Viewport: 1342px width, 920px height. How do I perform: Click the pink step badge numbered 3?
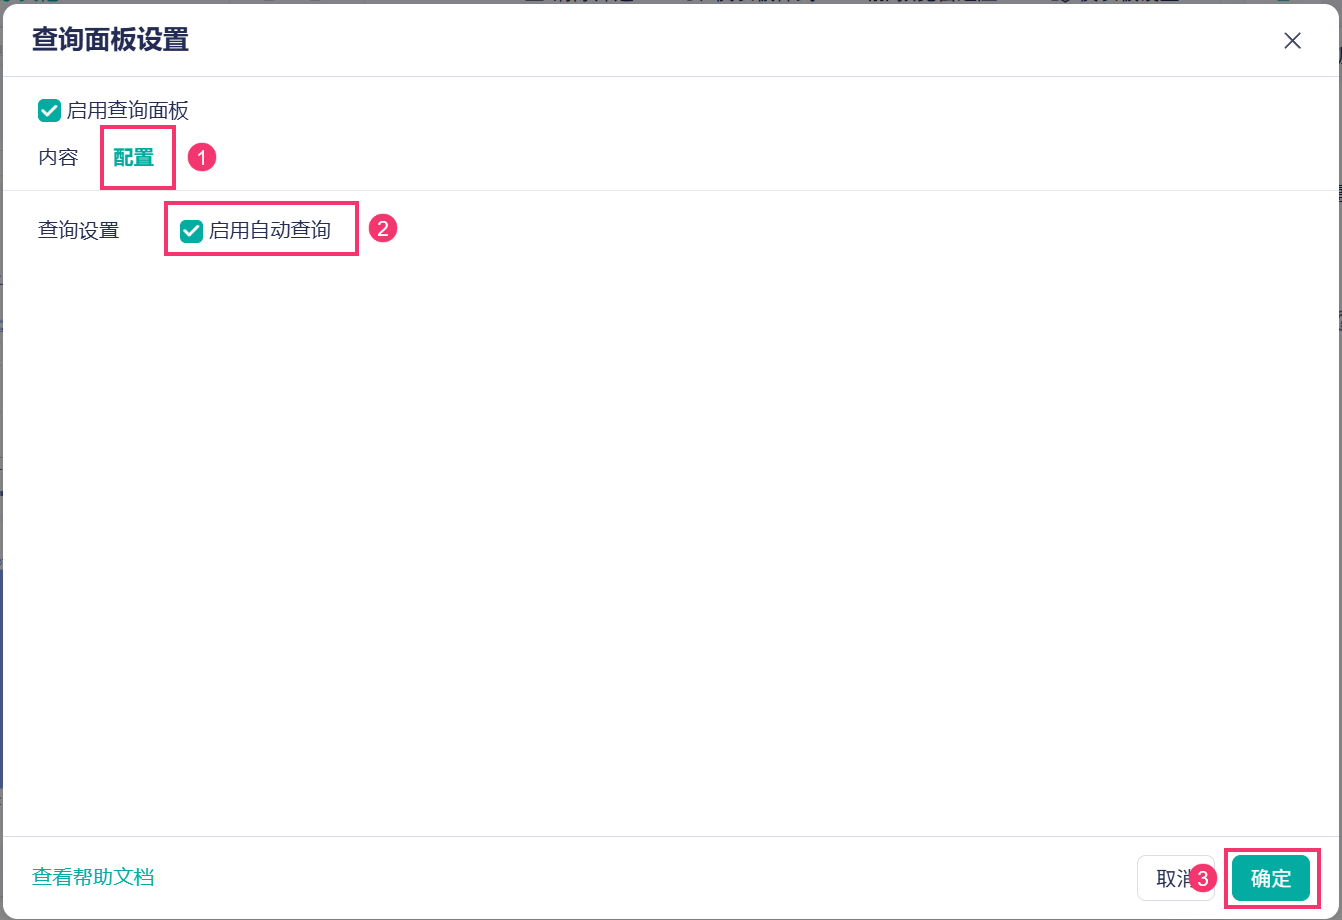[x=1203, y=879]
